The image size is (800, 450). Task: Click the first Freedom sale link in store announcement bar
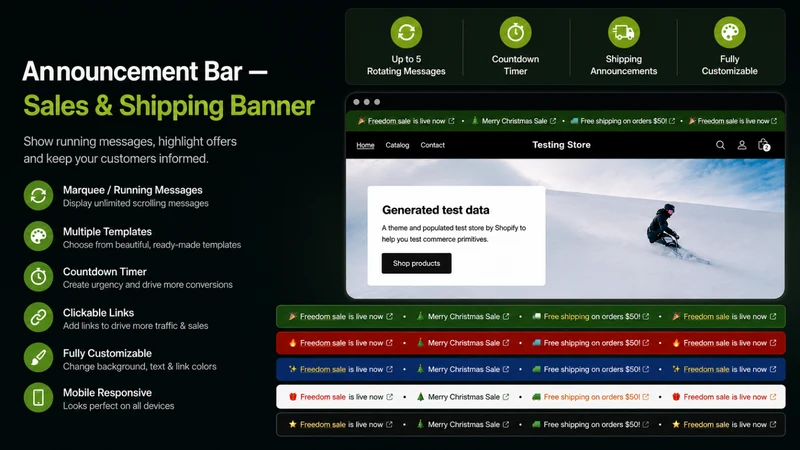[389, 121]
